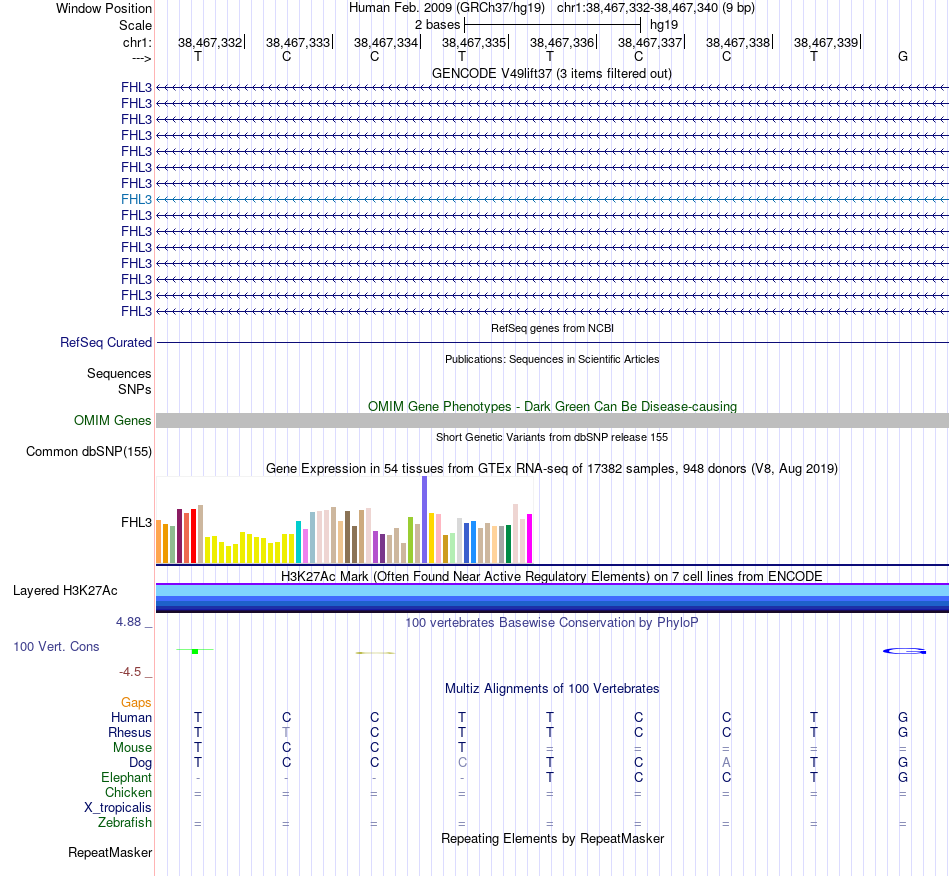Select the Human alignment row label
Screen dimensions: 950x876
coord(131,717)
